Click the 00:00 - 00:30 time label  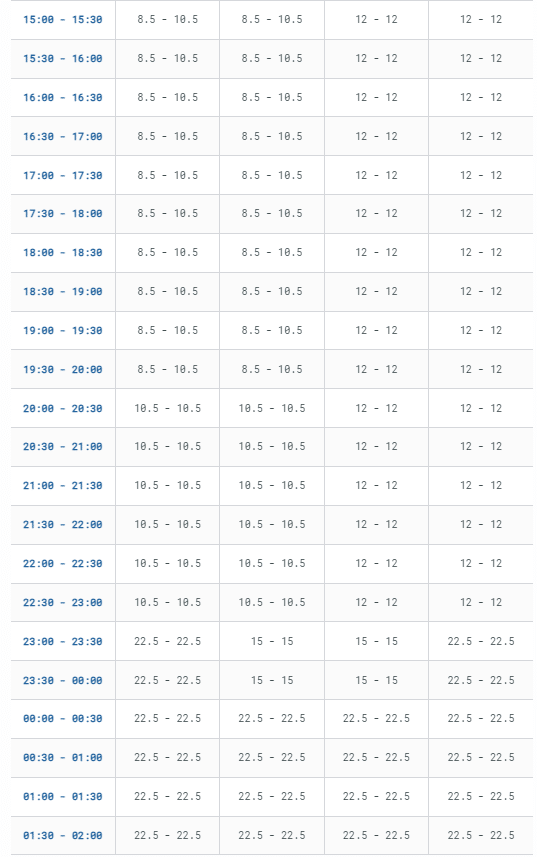click(63, 719)
